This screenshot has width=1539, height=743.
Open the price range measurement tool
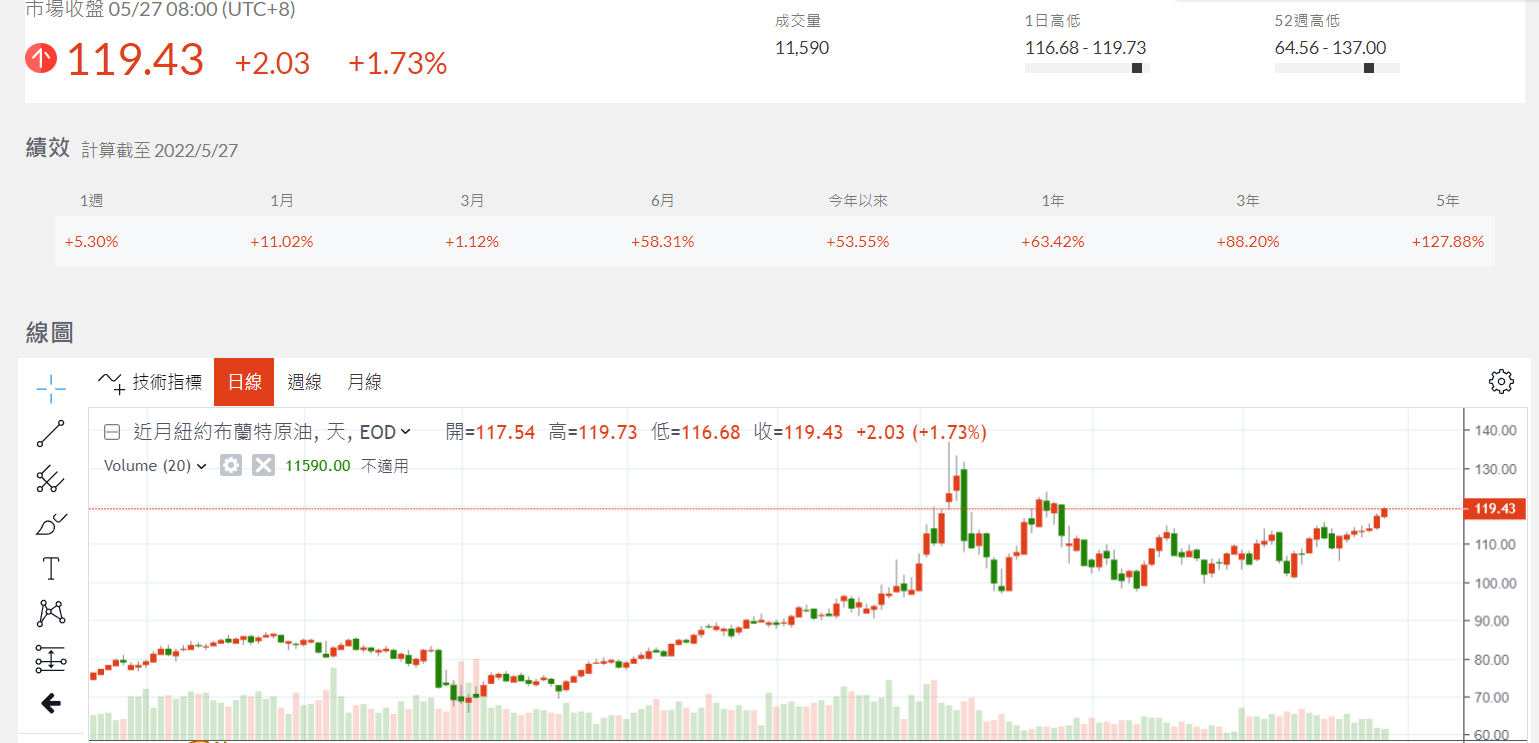tap(51, 659)
